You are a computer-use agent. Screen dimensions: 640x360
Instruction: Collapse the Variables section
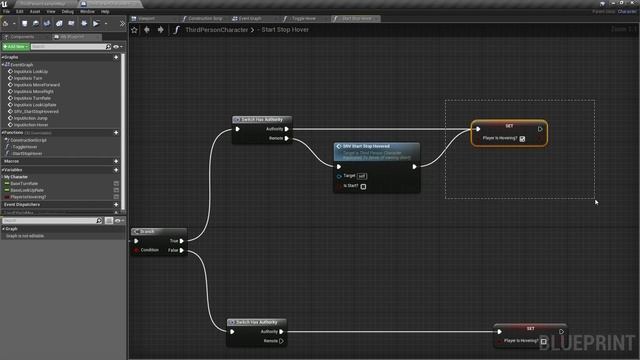pos(3,170)
